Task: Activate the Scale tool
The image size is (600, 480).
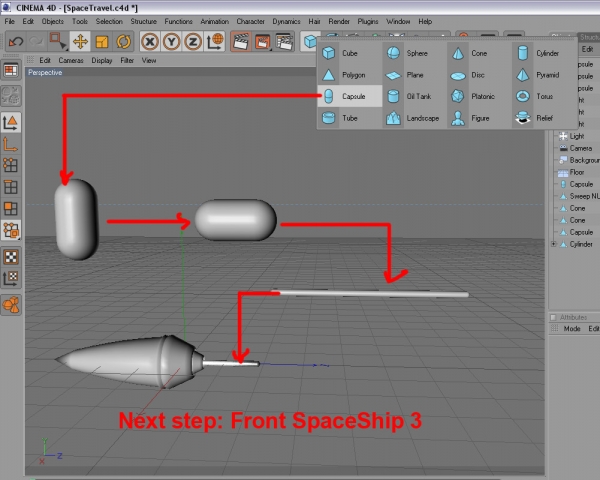Action: pyautogui.click(x=102, y=41)
